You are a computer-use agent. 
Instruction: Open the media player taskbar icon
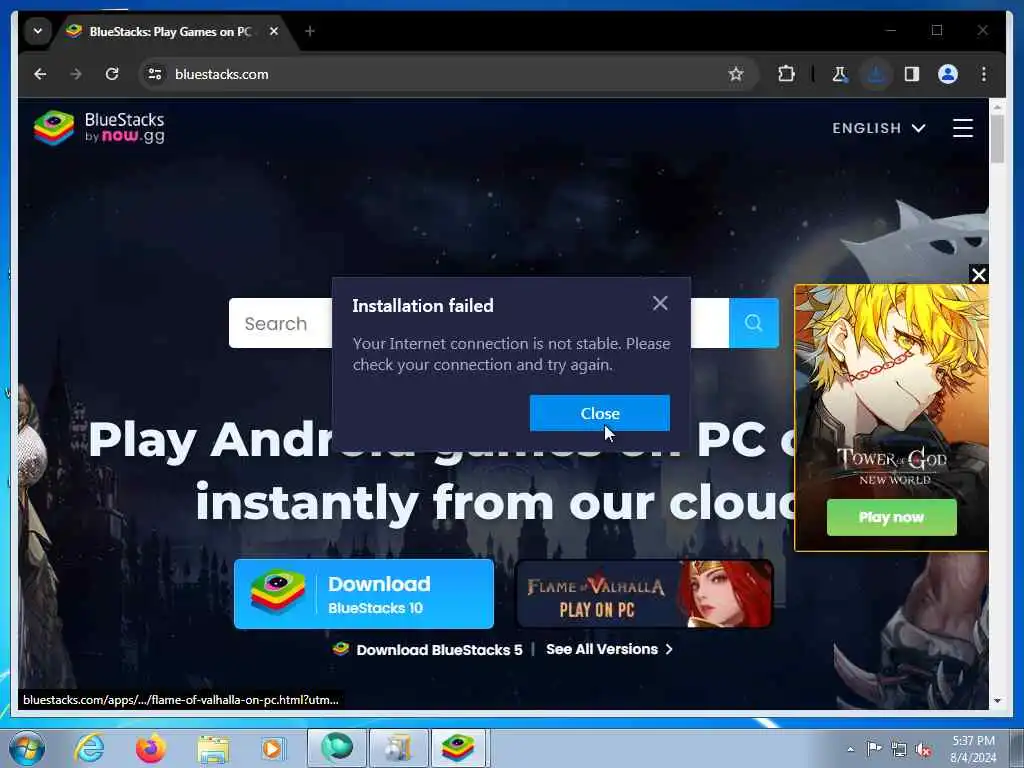tap(273, 748)
